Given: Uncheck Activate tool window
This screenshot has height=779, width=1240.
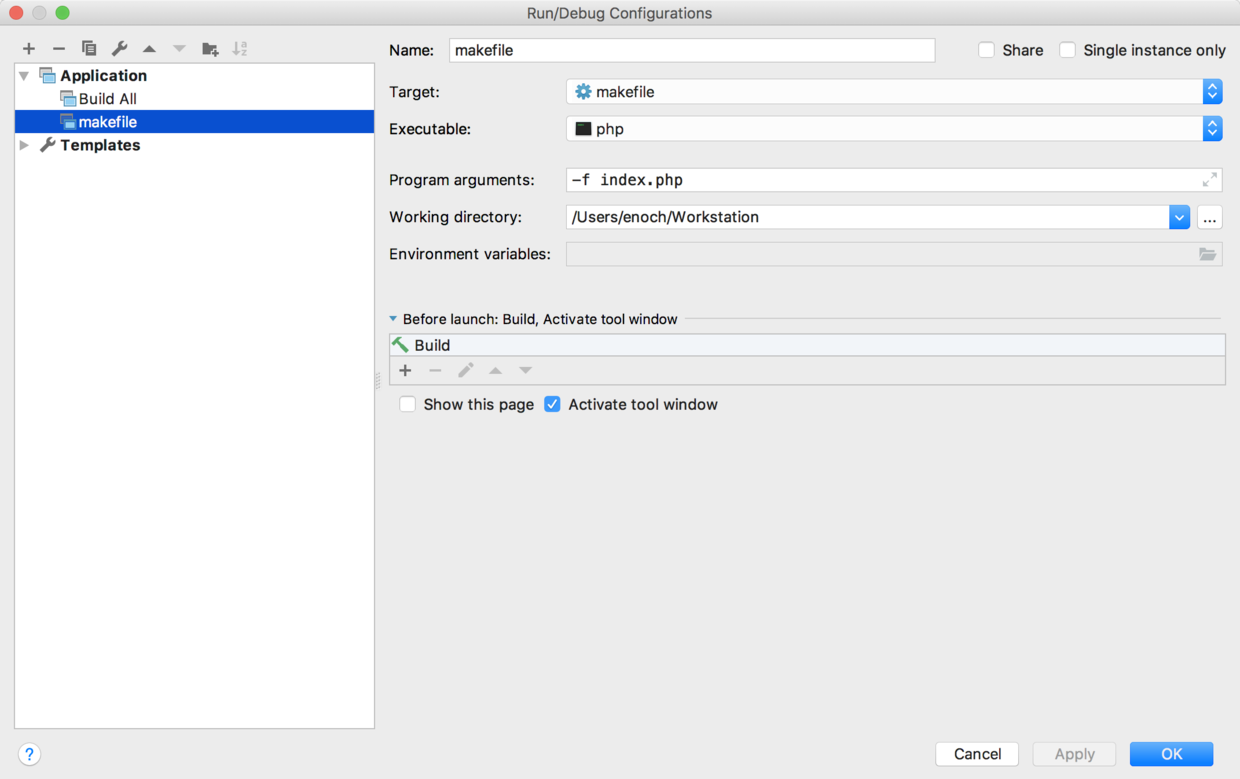Looking at the screenshot, I should 552,404.
